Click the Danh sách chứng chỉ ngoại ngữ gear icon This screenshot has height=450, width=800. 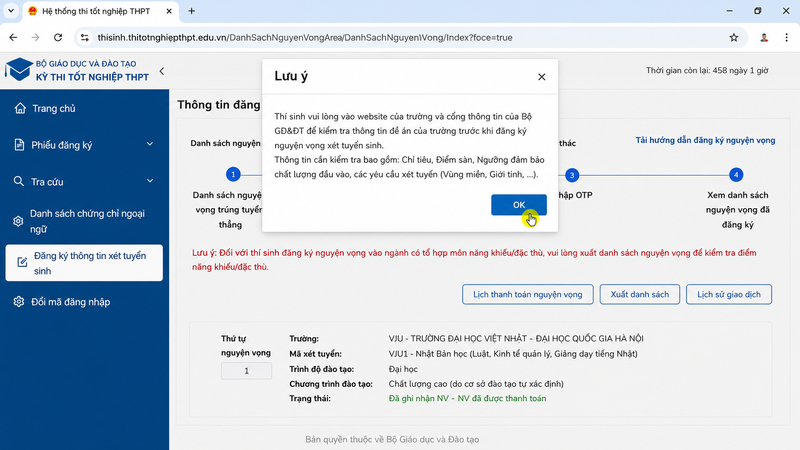point(18,221)
